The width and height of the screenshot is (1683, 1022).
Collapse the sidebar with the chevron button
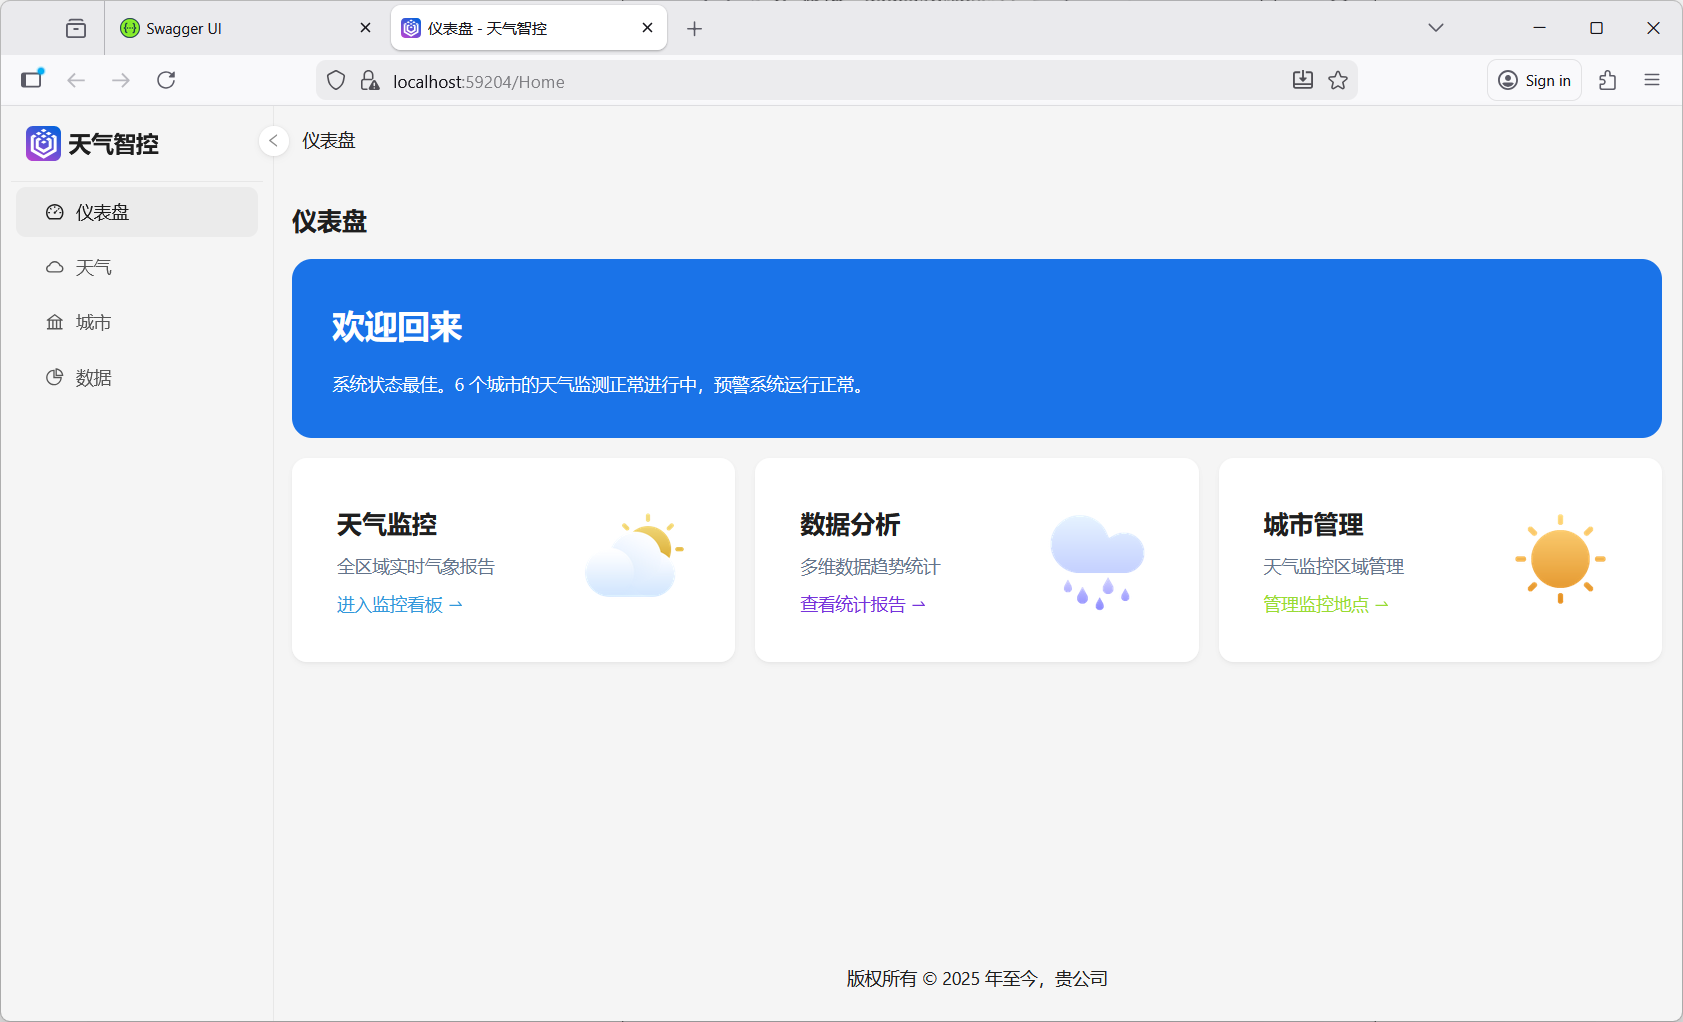pyautogui.click(x=273, y=141)
